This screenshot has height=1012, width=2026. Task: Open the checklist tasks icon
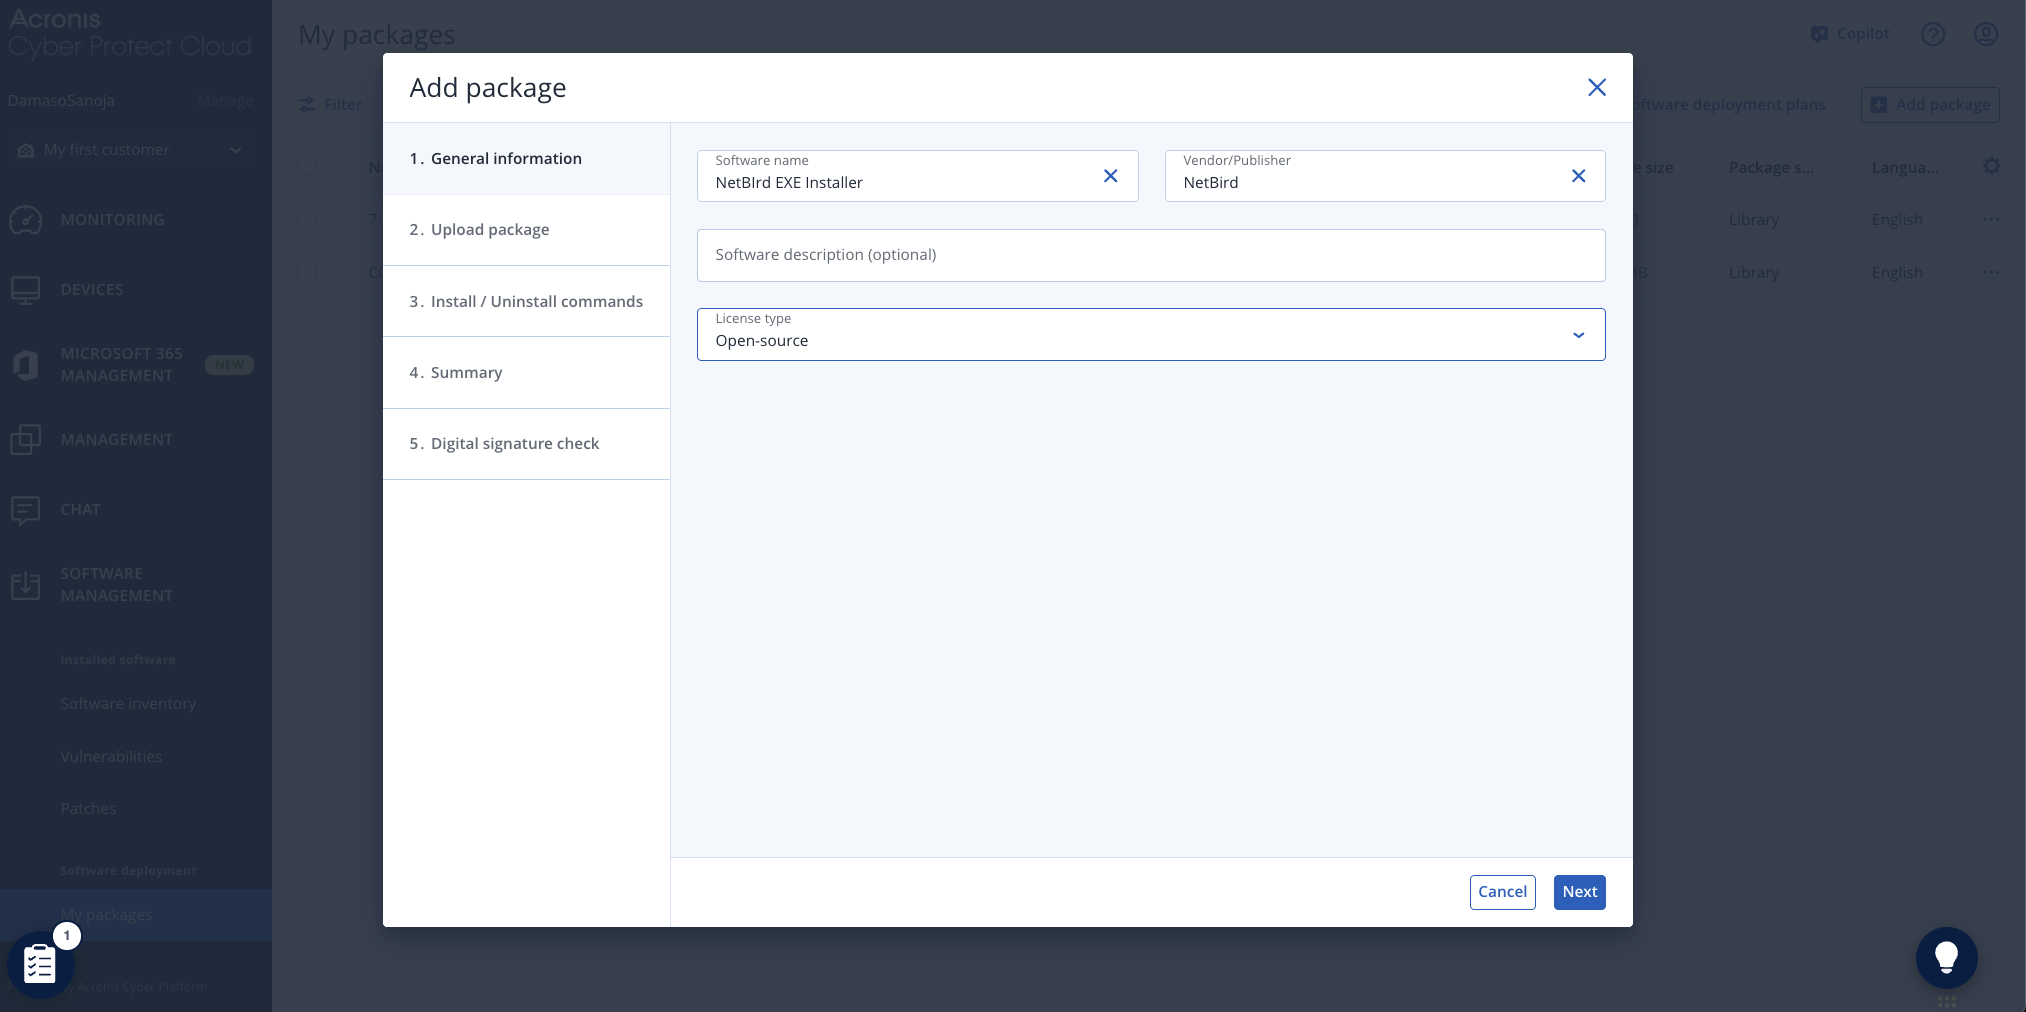click(40, 964)
